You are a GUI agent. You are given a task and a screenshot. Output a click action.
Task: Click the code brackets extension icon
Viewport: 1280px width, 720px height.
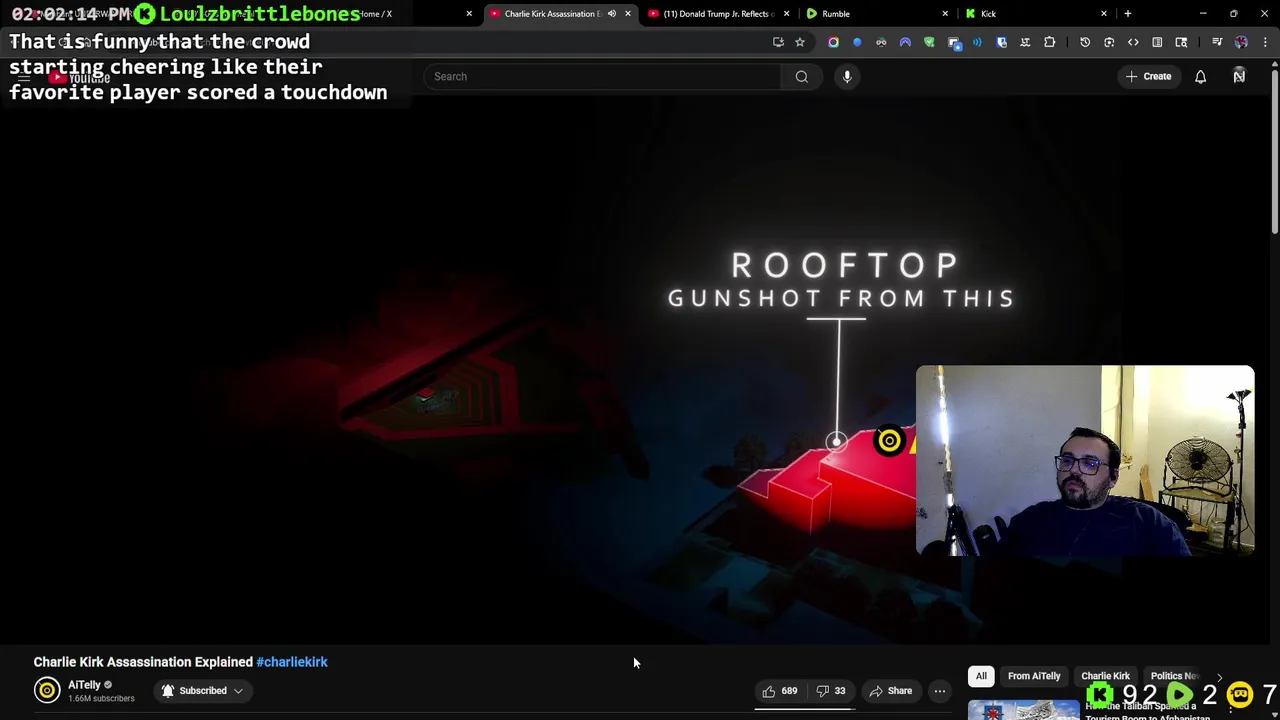coord(1133,42)
